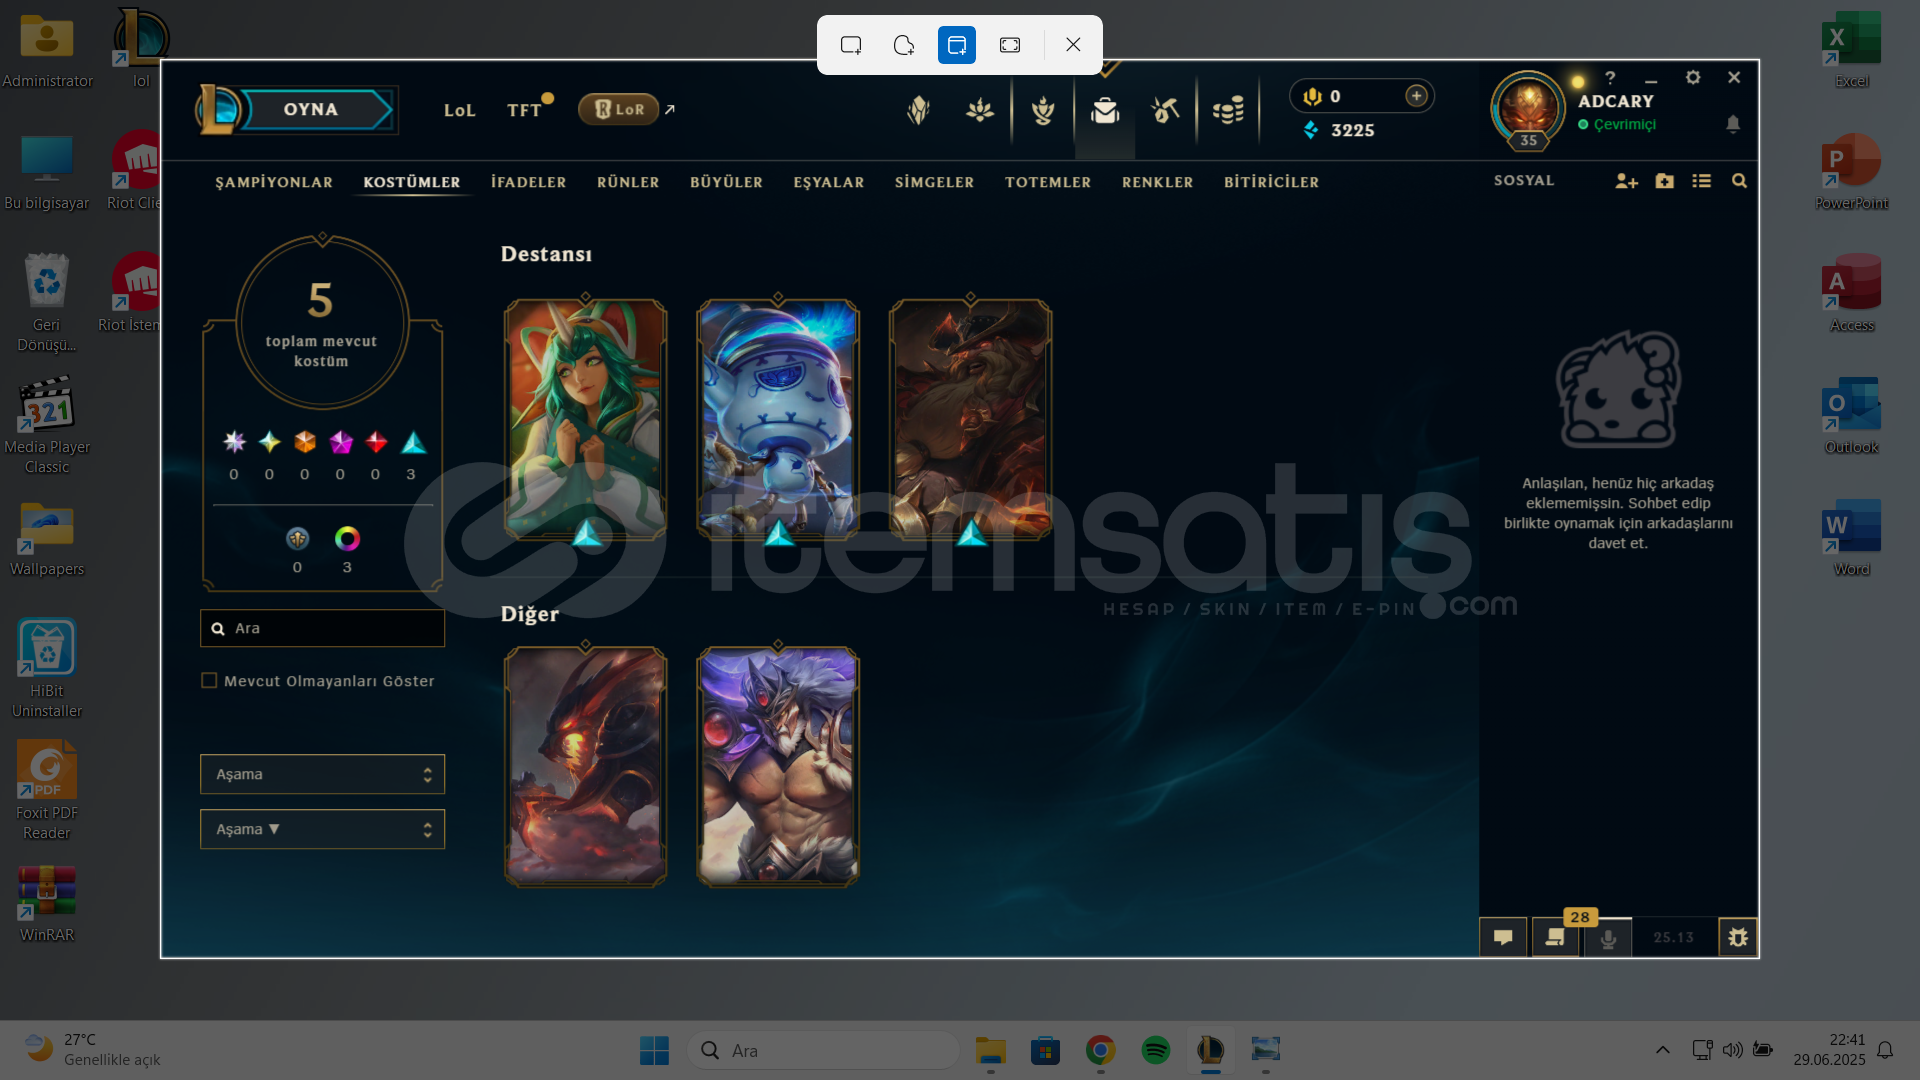1920x1080 pixels.
Task: Click the skin search field Ara
Action: pyautogui.click(x=322, y=628)
